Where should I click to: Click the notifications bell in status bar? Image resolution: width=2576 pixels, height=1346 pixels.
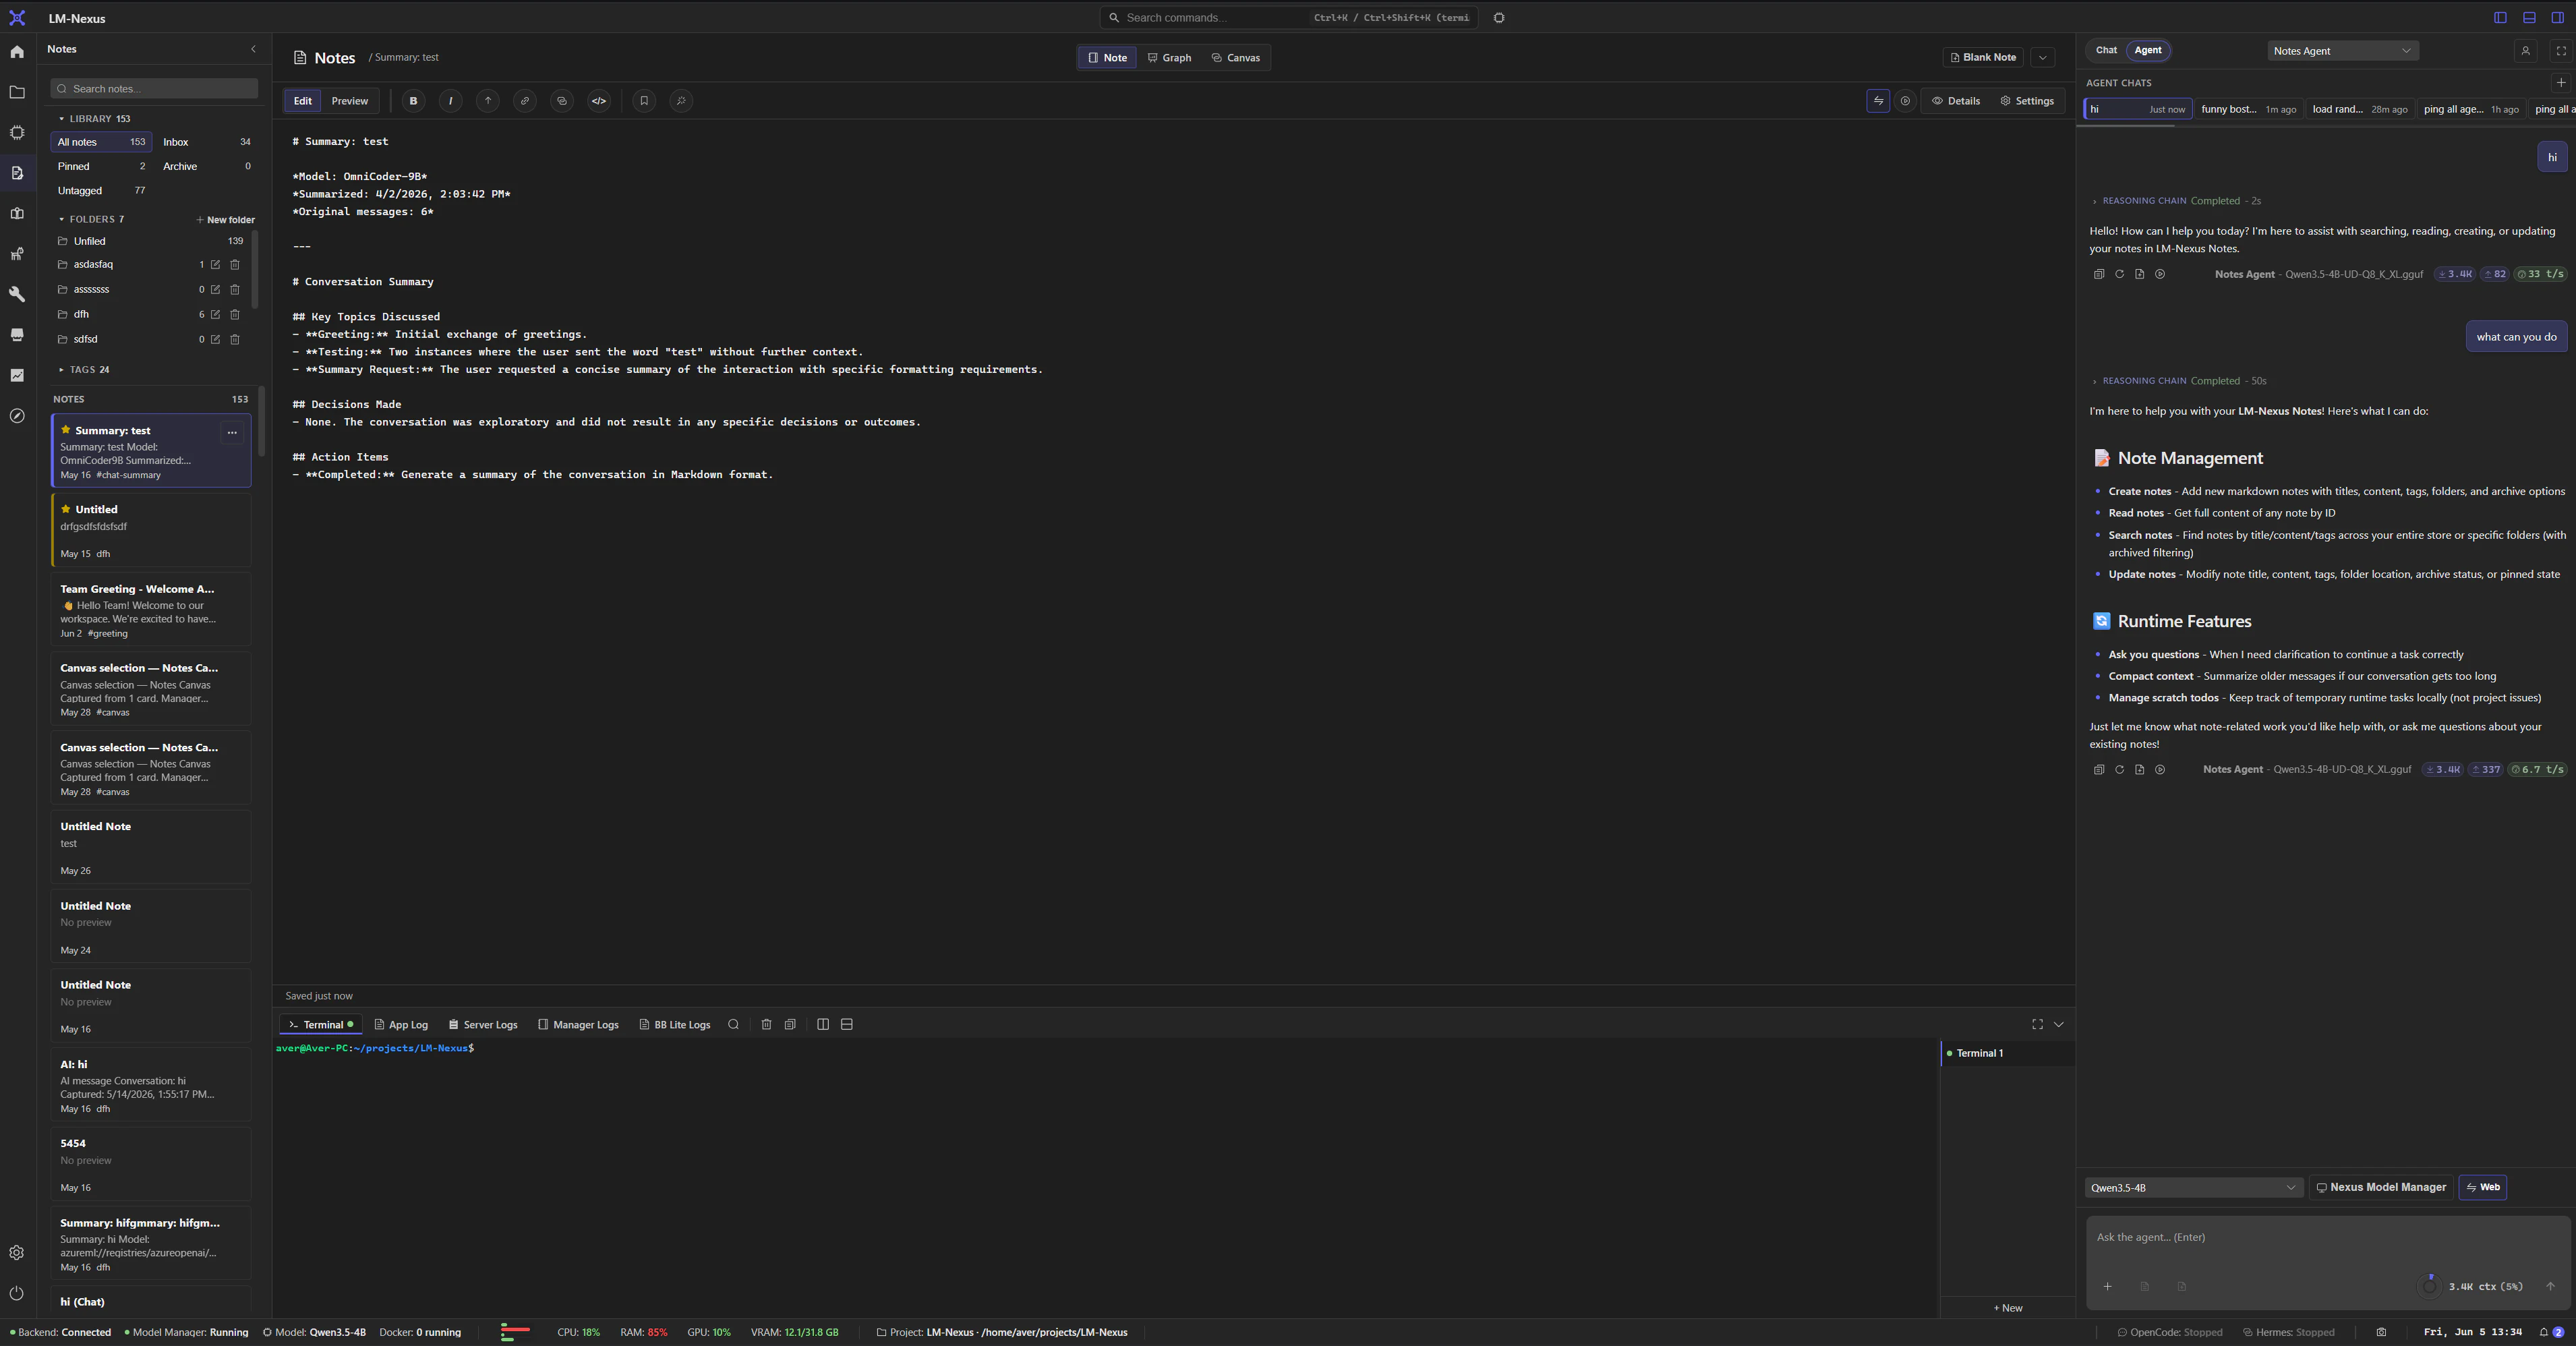[x=2544, y=1332]
